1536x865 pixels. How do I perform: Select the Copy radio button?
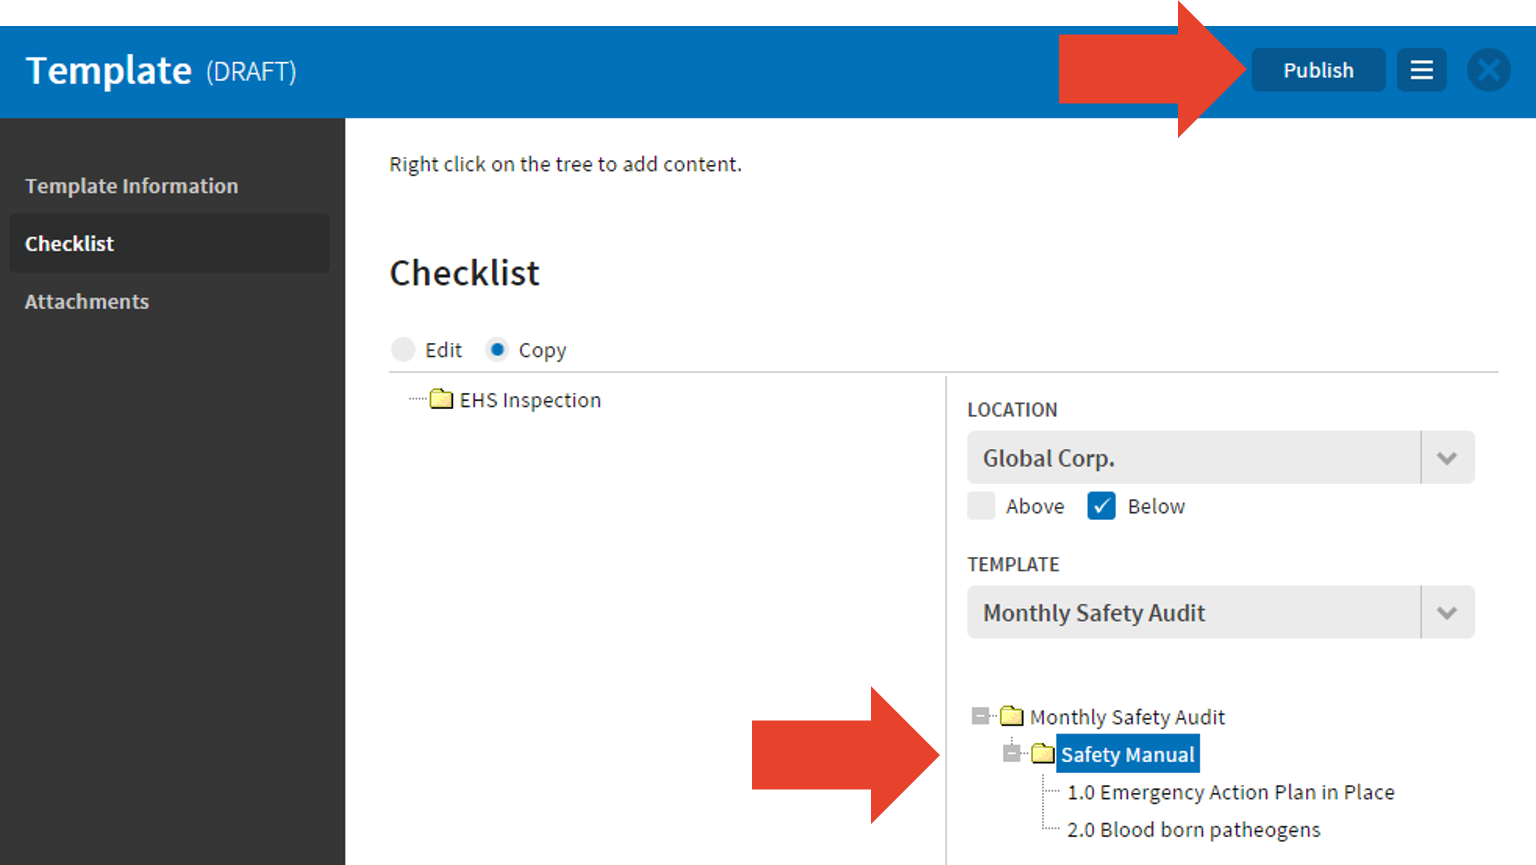click(x=497, y=349)
